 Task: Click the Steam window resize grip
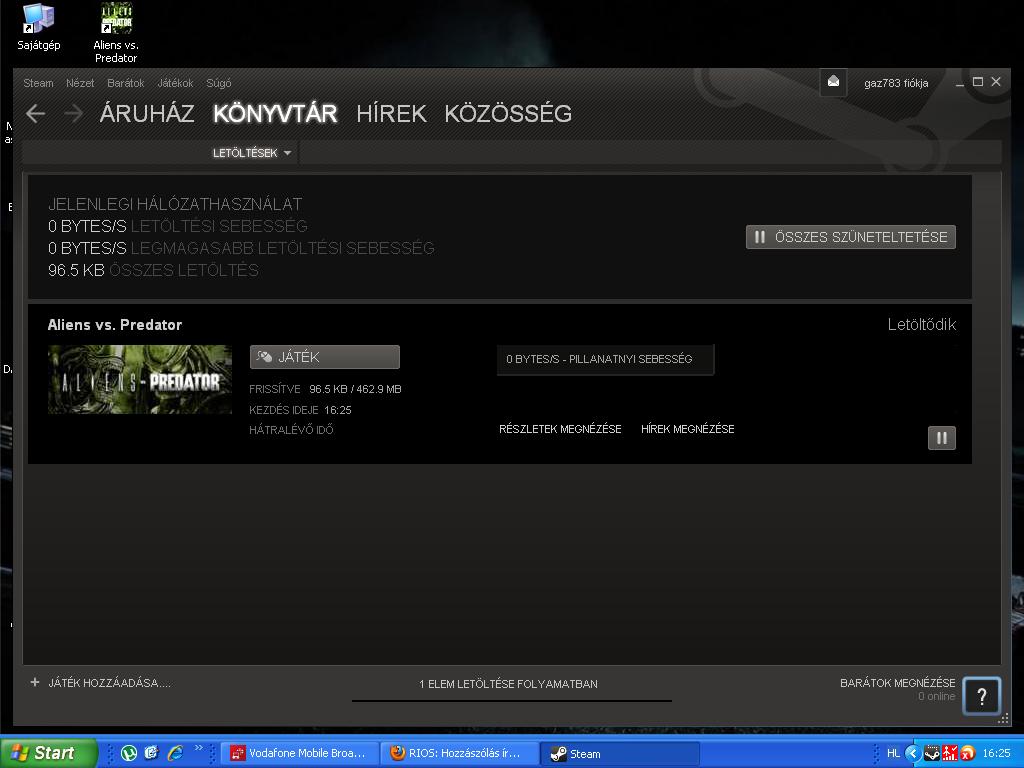1004,718
